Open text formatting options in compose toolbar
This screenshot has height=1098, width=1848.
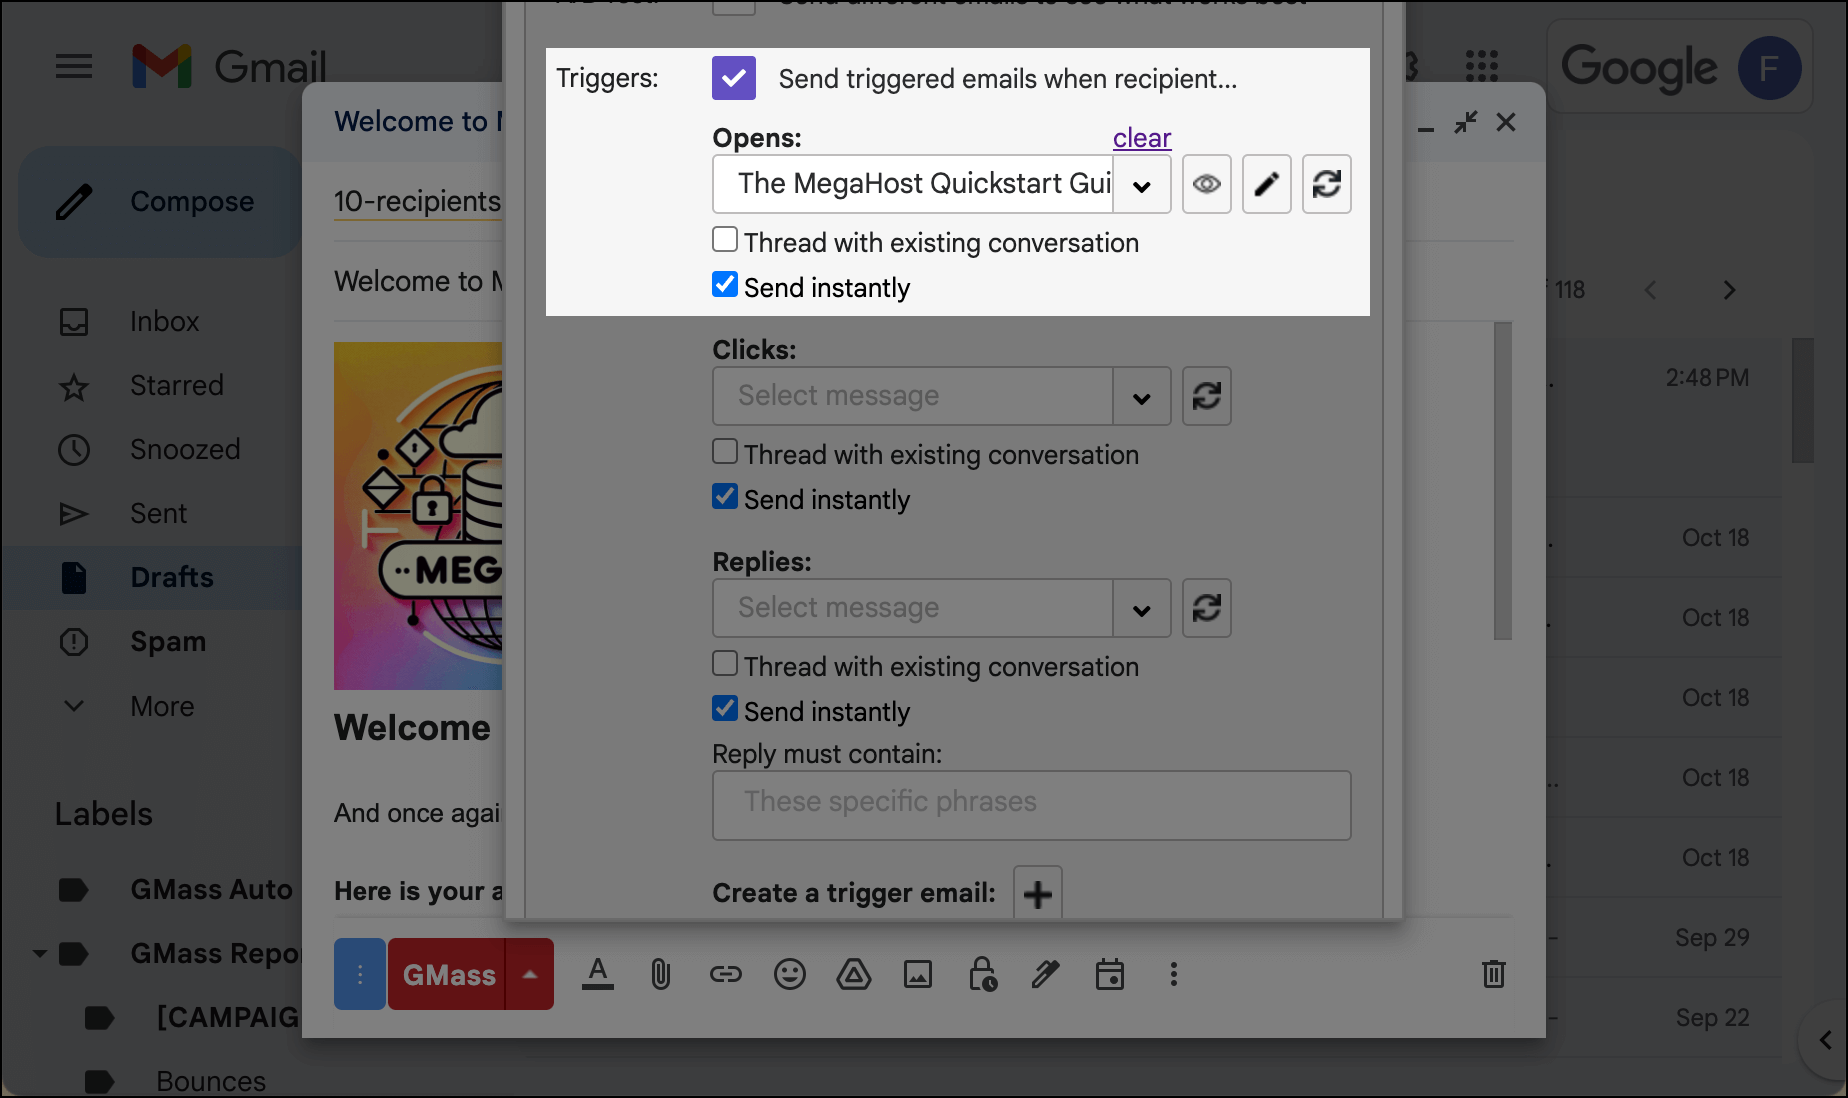pyautogui.click(x=598, y=974)
